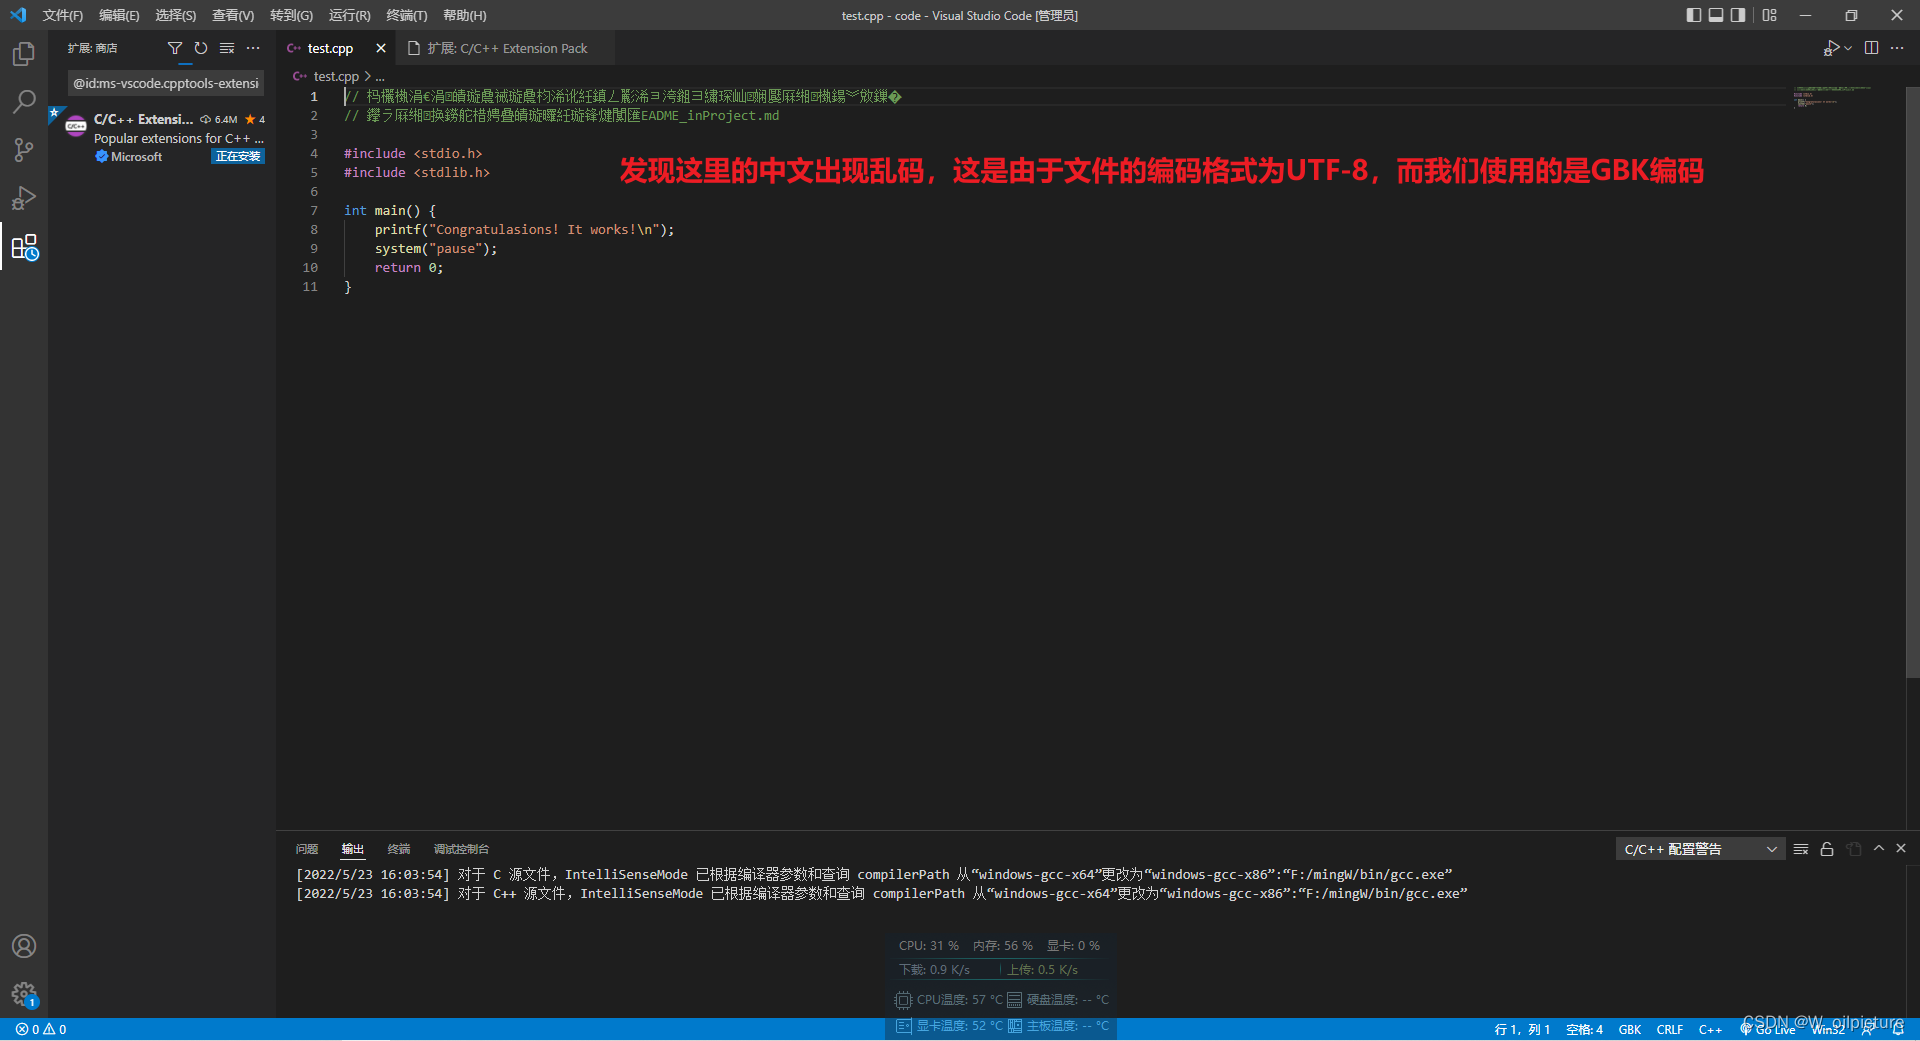Open the 选择(S) menu
1920x1041 pixels.
(175, 15)
